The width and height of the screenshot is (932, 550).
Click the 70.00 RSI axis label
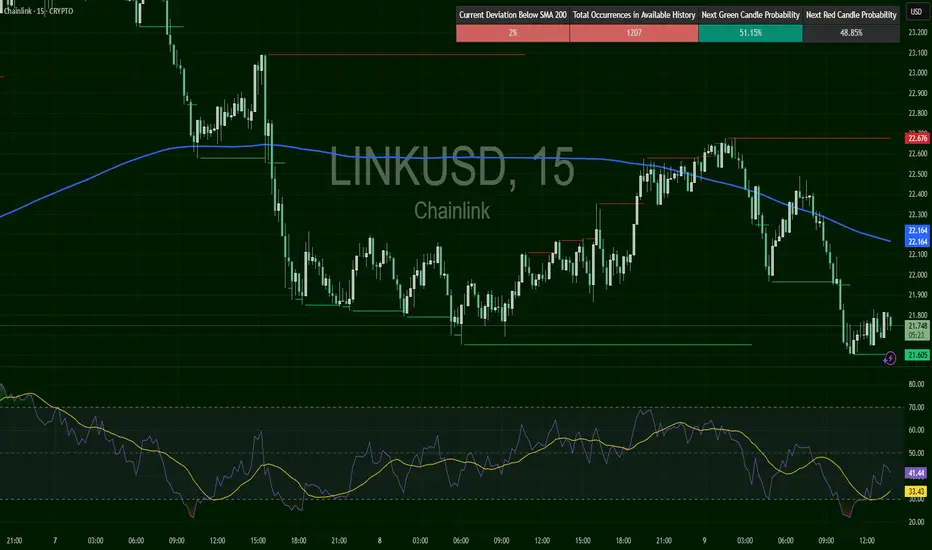coord(916,407)
